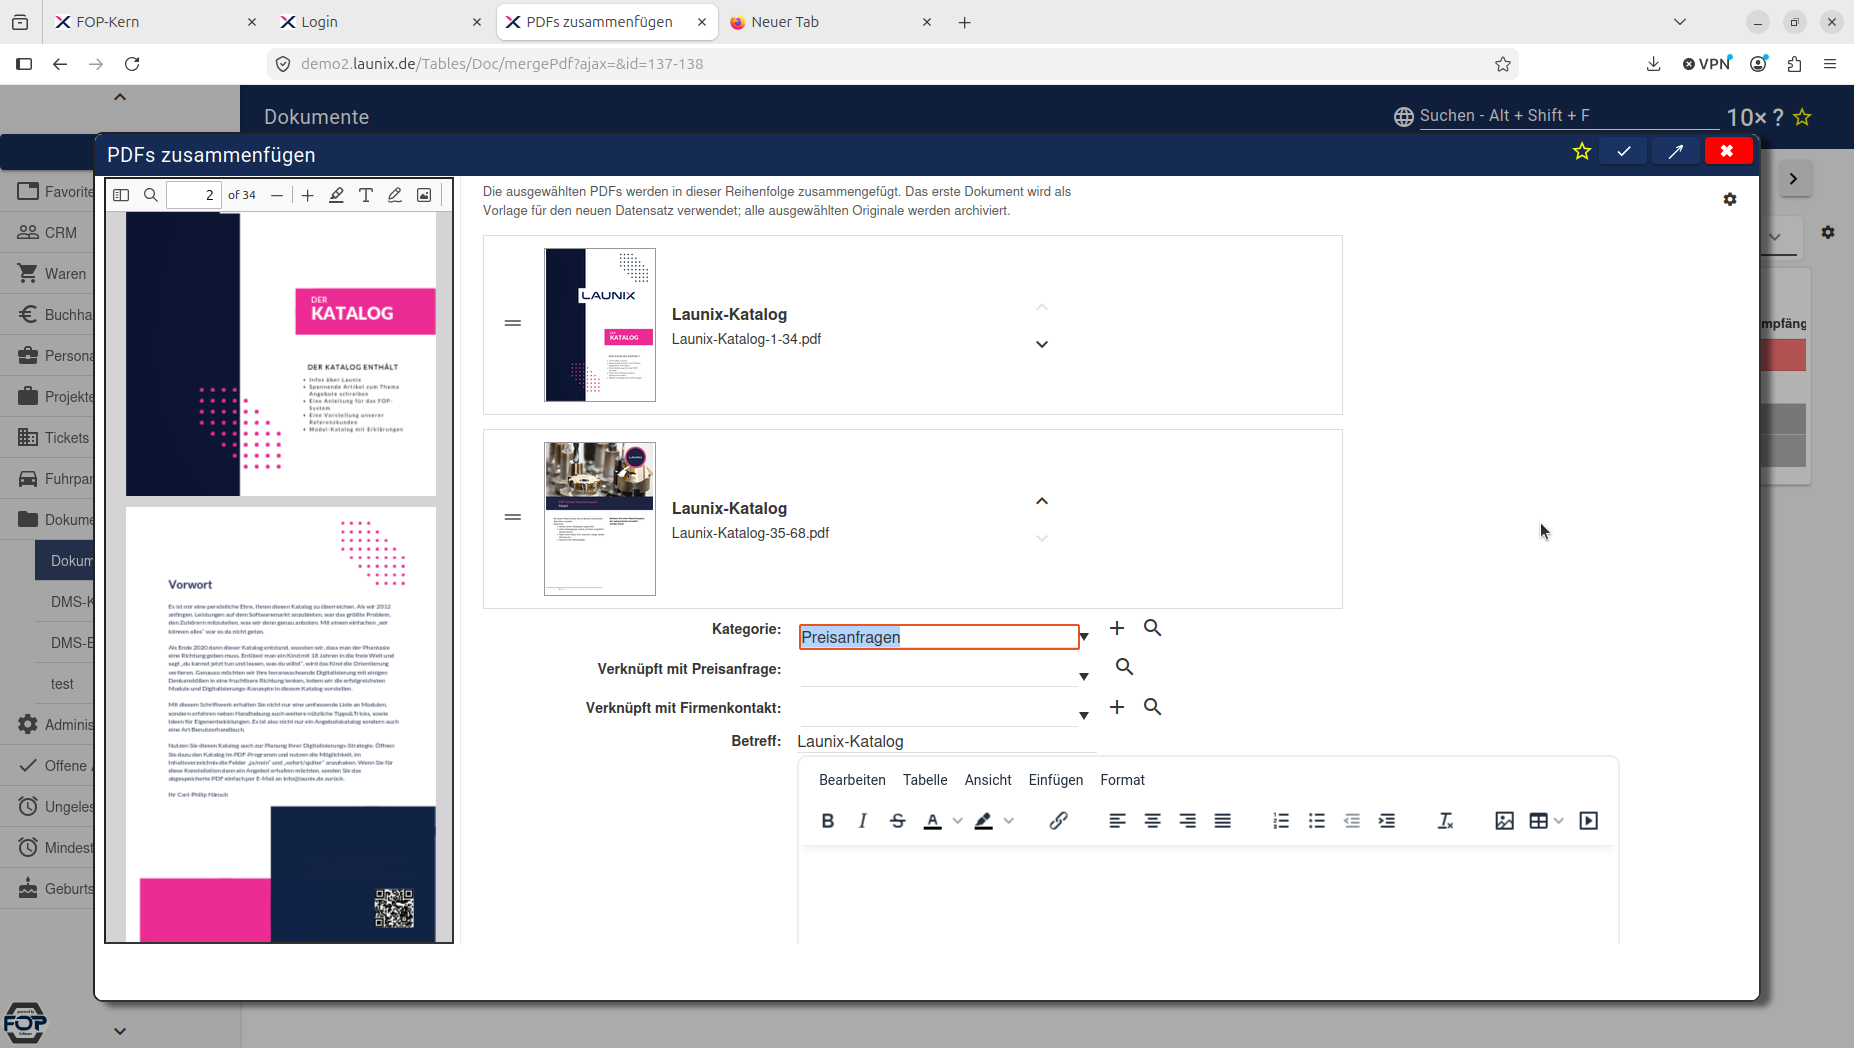Zoom in on the PDF preview
Image resolution: width=1854 pixels, height=1048 pixels.
click(x=308, y=195)
